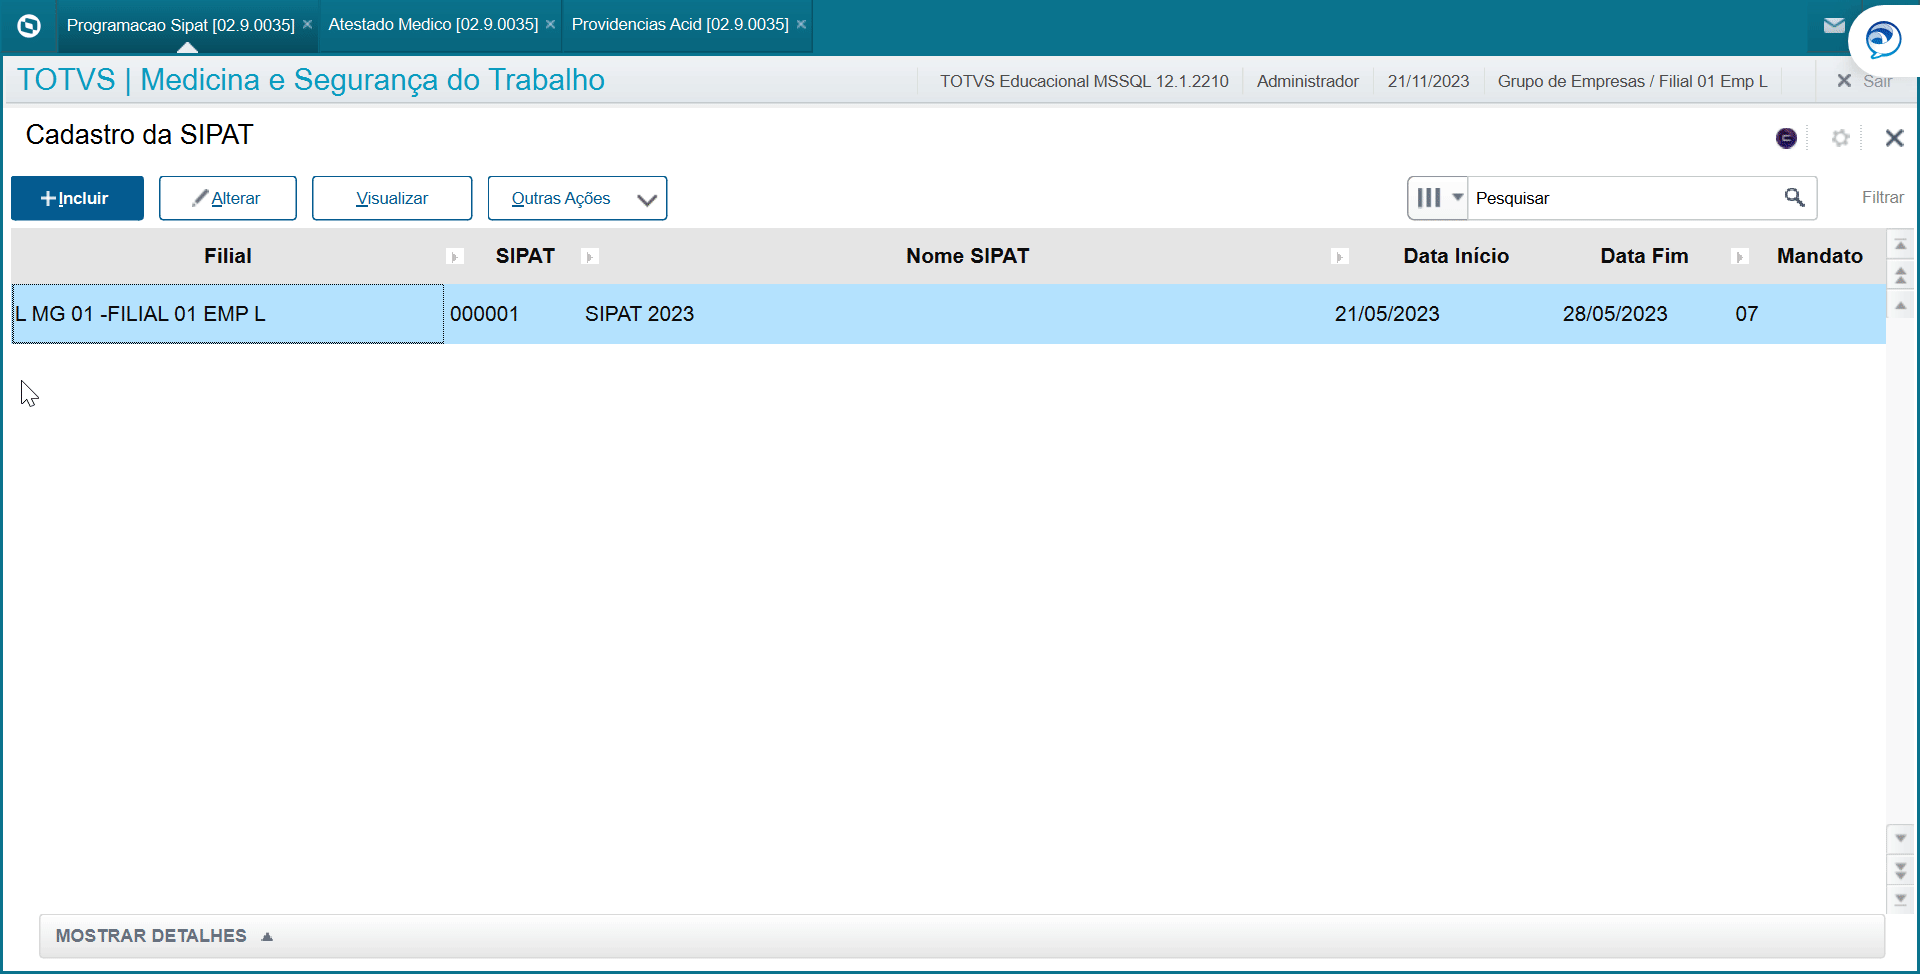
Task: Sort by Filial column header
Action: [228, 256]
